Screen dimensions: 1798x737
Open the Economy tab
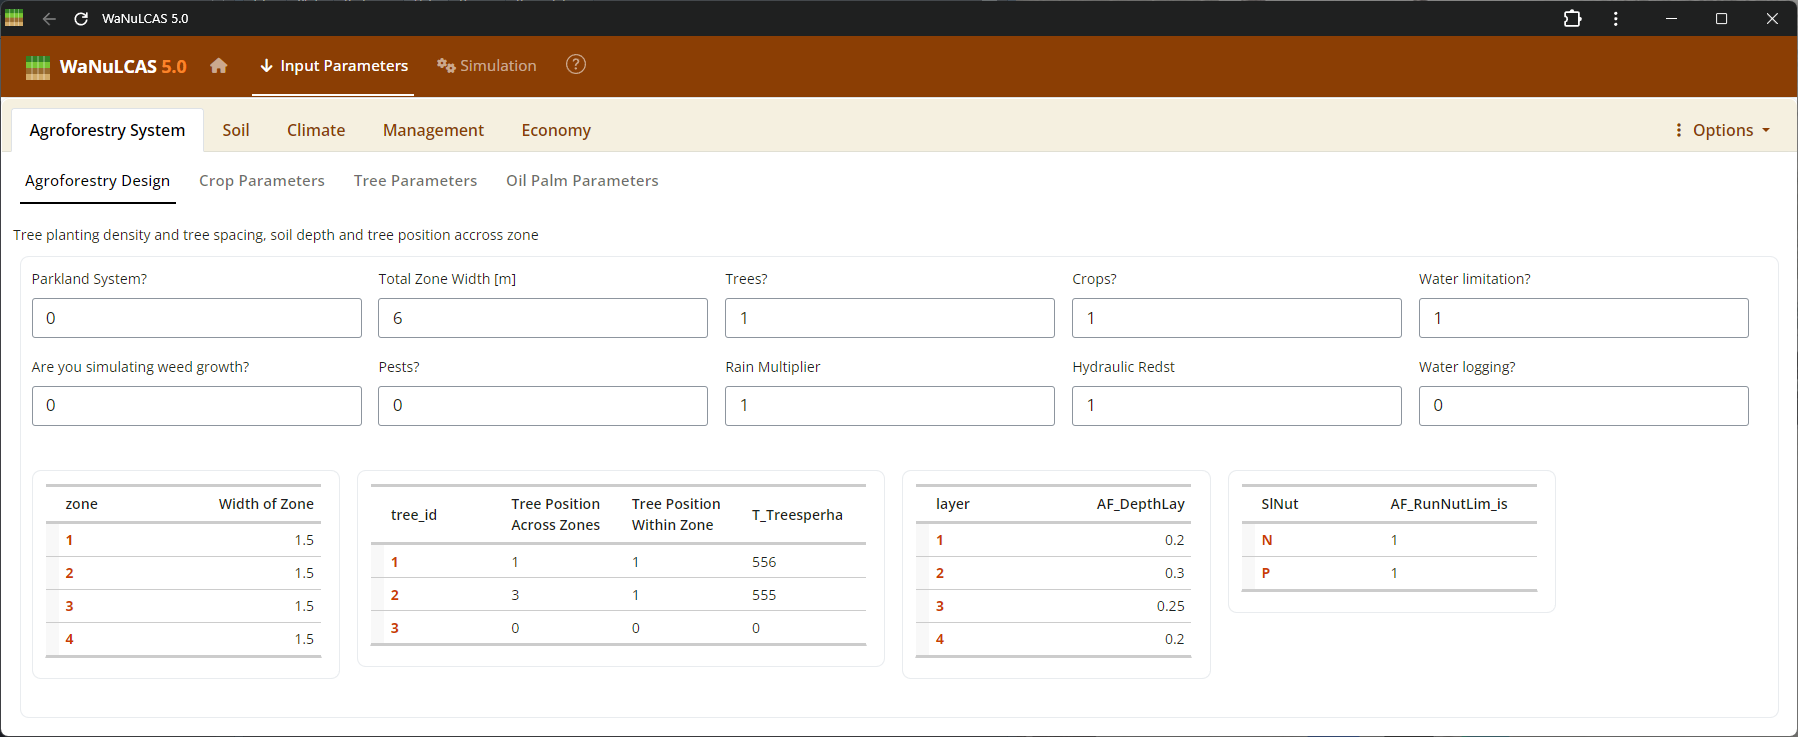pos(556,130)
